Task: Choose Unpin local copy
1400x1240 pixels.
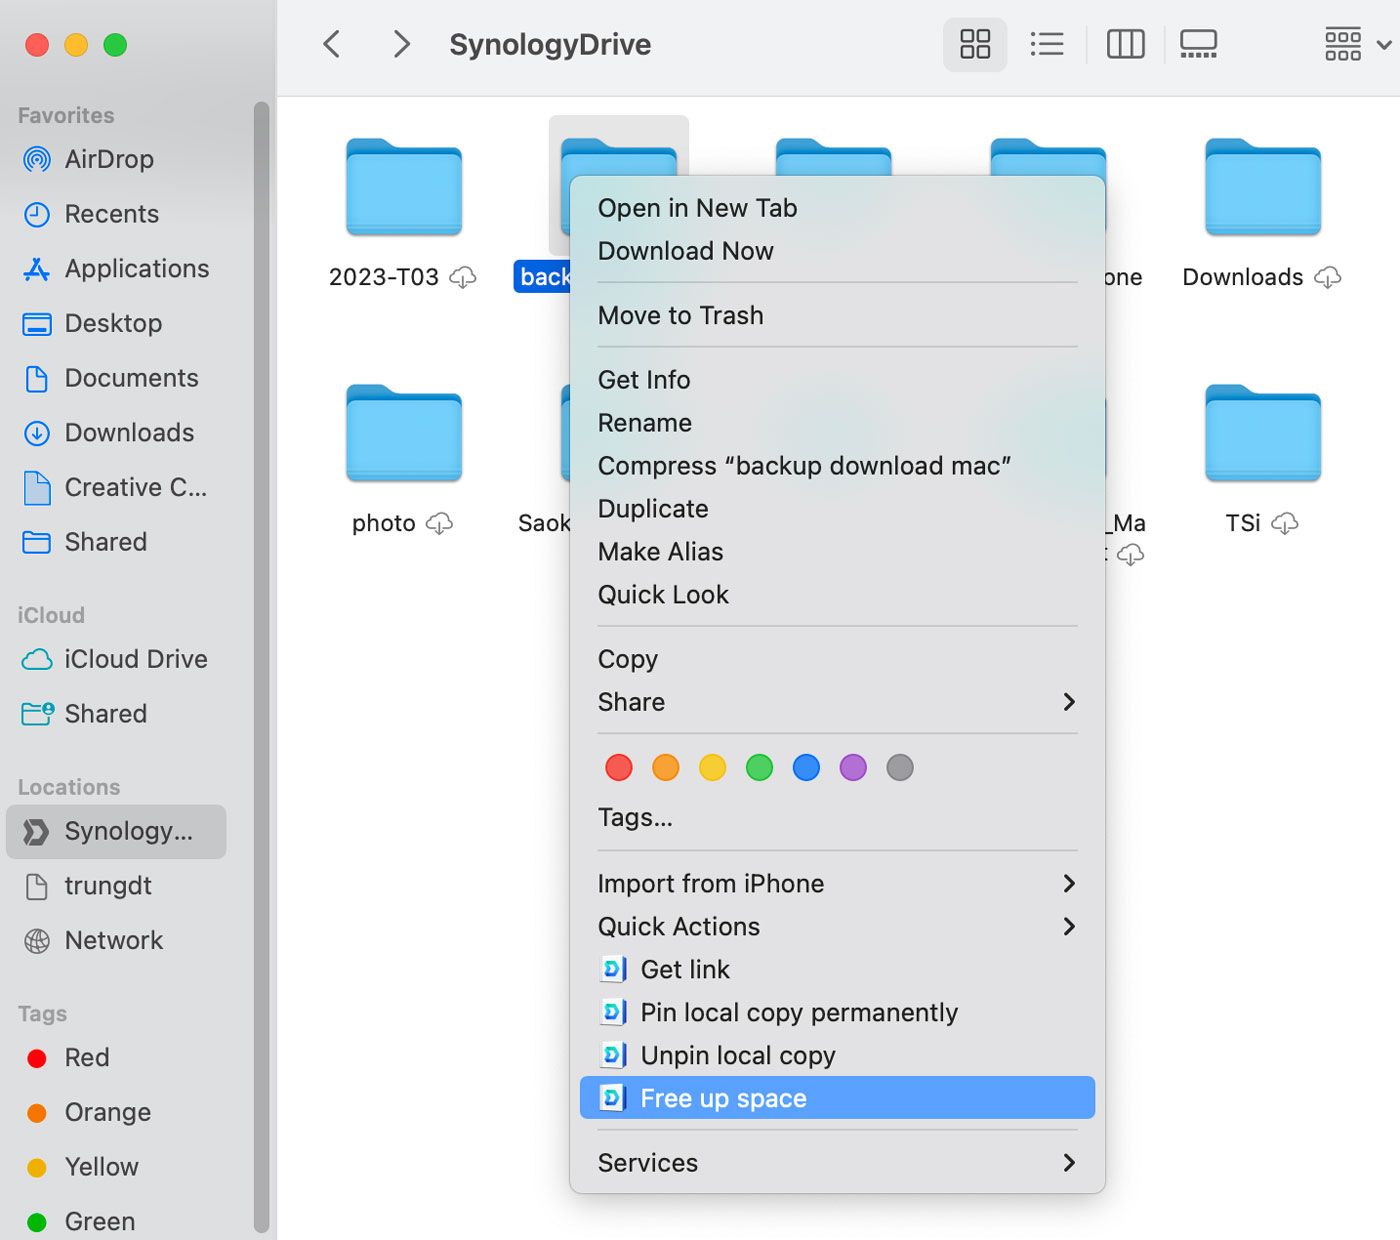Action: click(x=837, y=1056)
